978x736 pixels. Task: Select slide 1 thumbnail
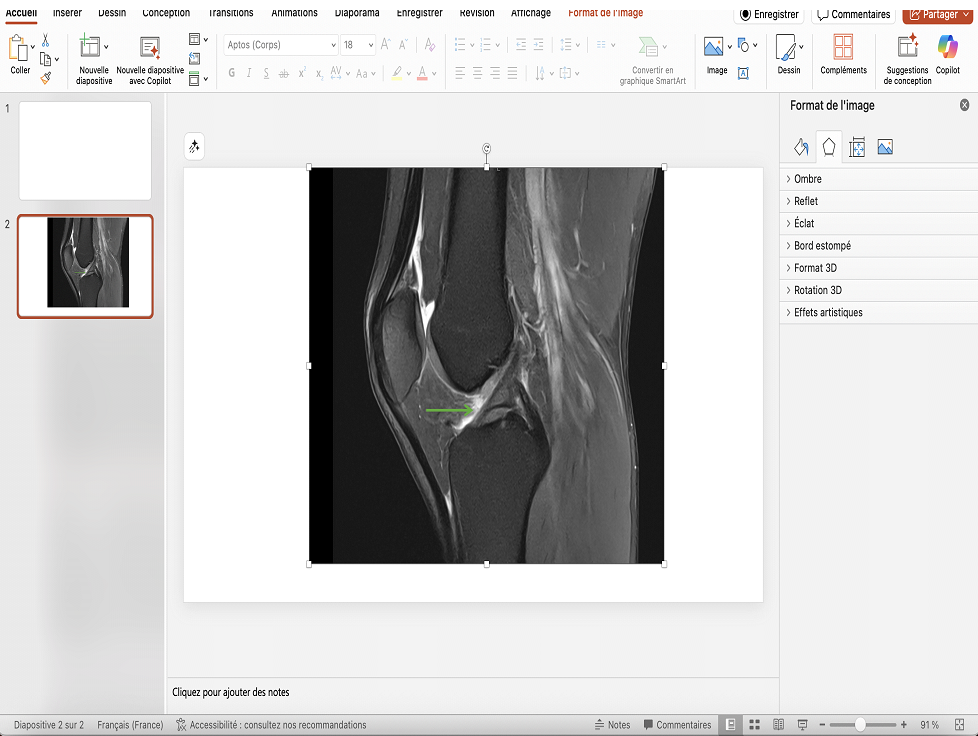click(85, 150)
